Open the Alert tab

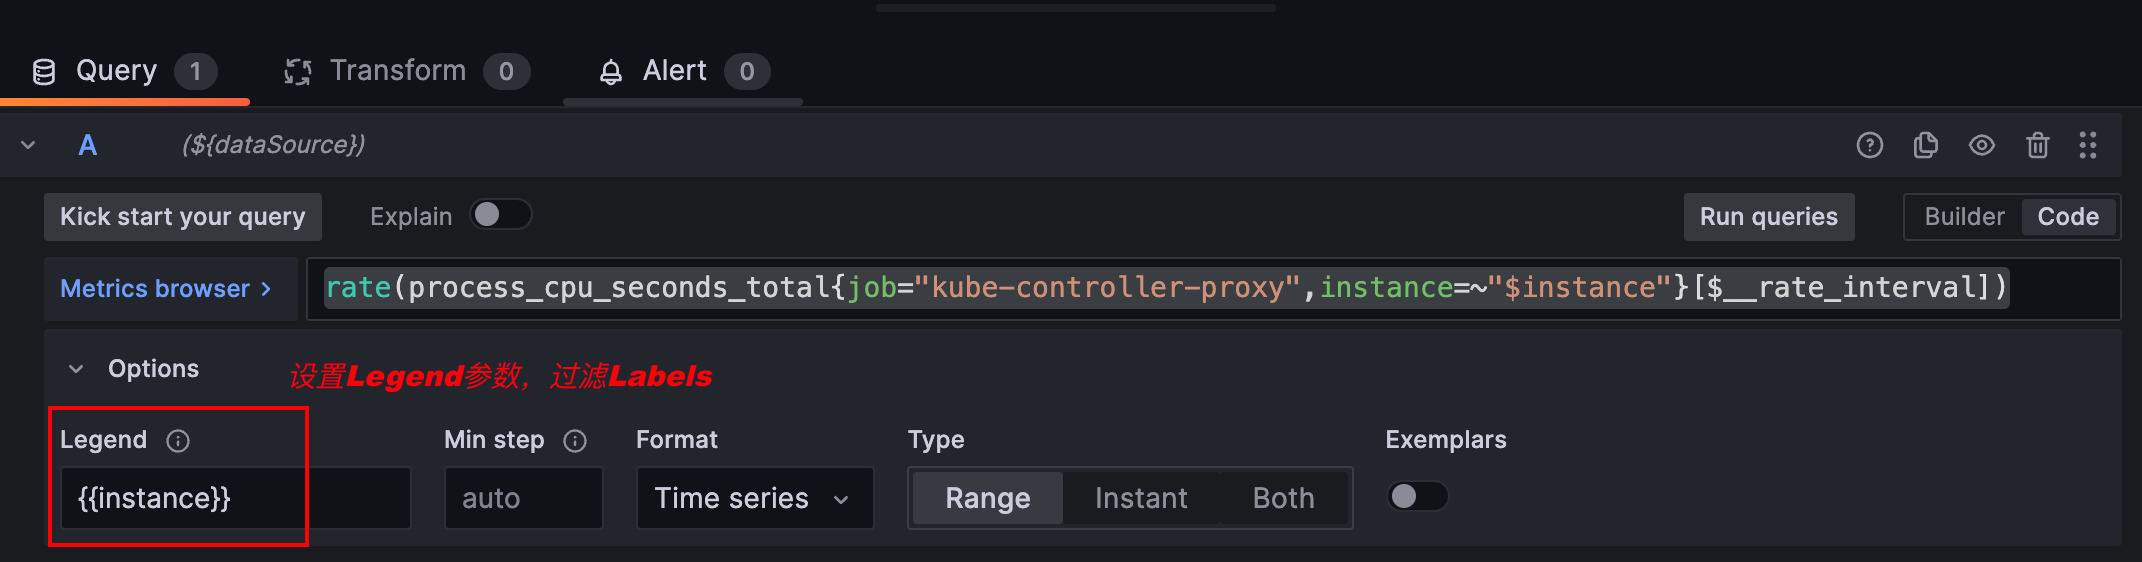pos(675,71)
